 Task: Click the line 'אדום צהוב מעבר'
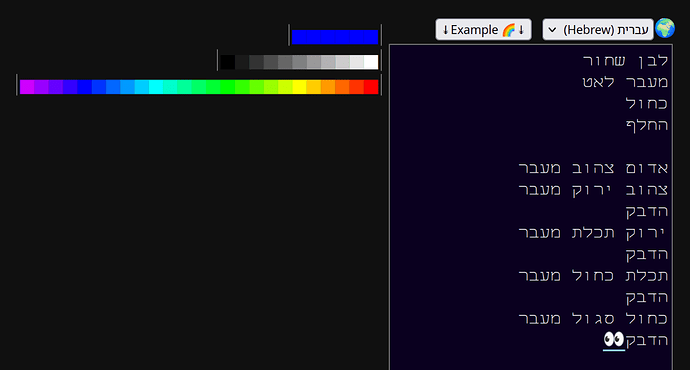pos(593,168)
